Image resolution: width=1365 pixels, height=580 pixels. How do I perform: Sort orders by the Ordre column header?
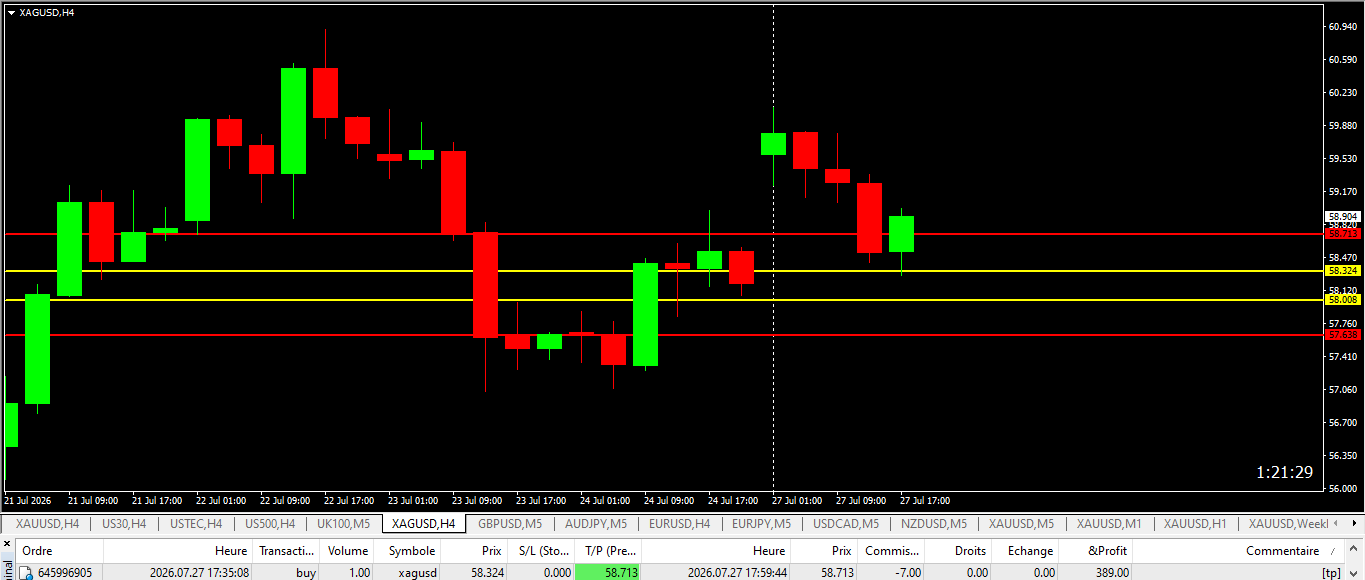pos(60,551)
